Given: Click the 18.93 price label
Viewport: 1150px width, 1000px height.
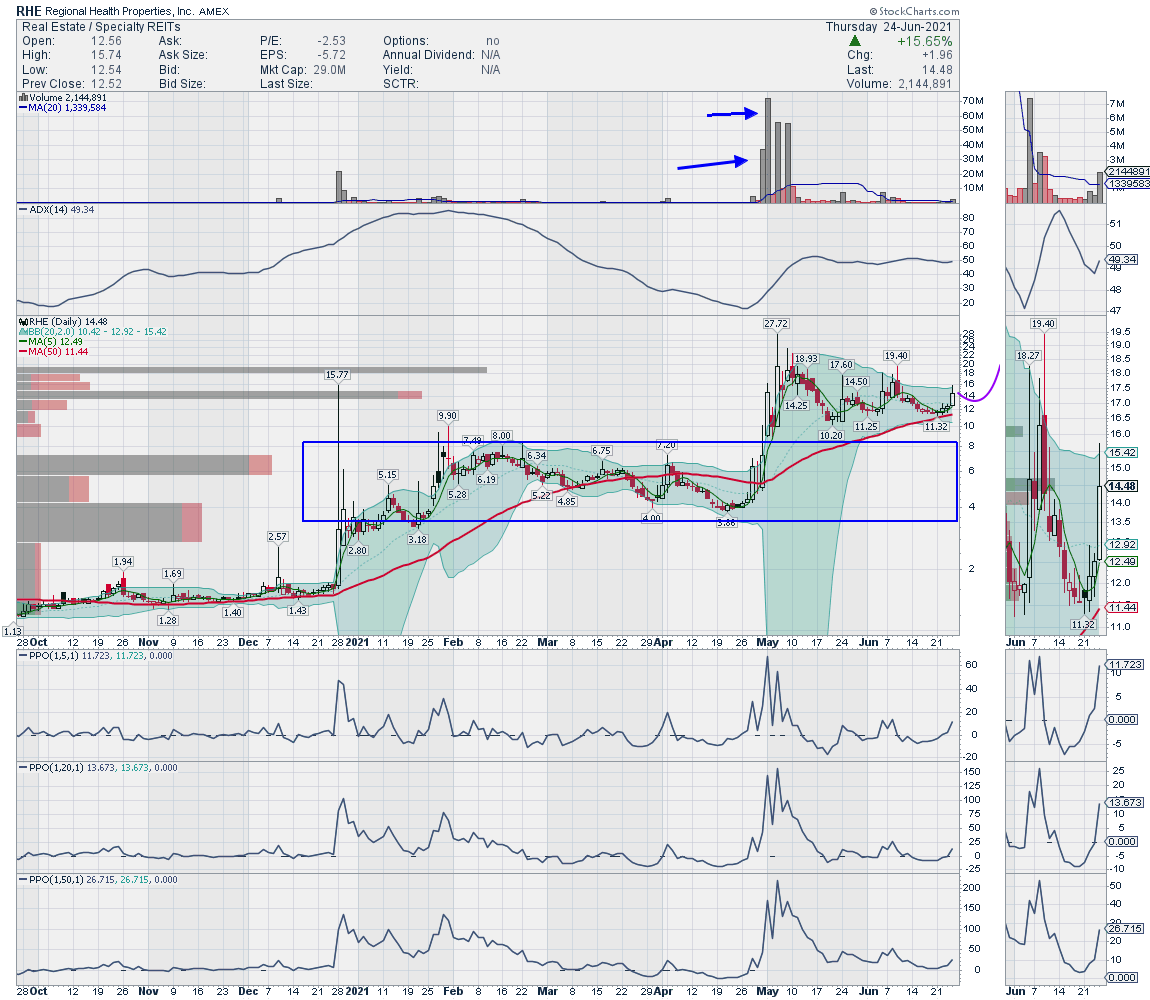Looking at the screenshot, I should (x=806, y=359).
